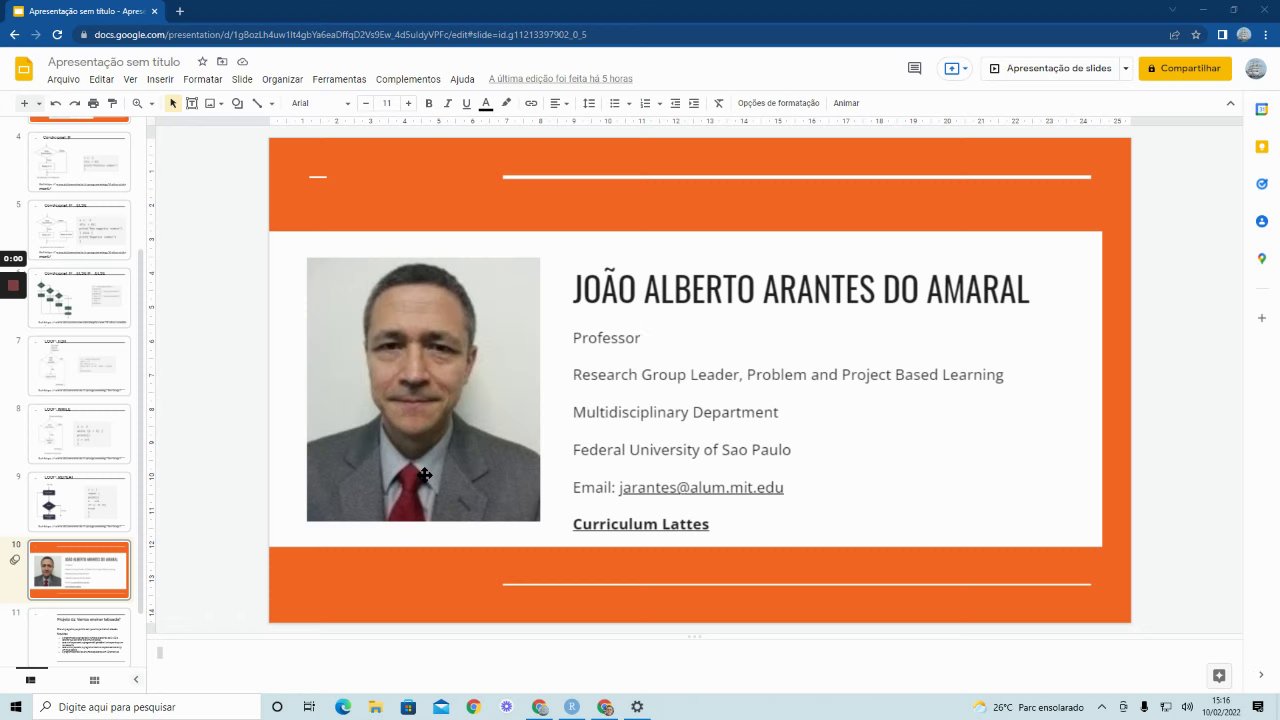This screenshot has height=720, width=1280.
Task: Open the Arial font family dropdown
Action: 321,103
